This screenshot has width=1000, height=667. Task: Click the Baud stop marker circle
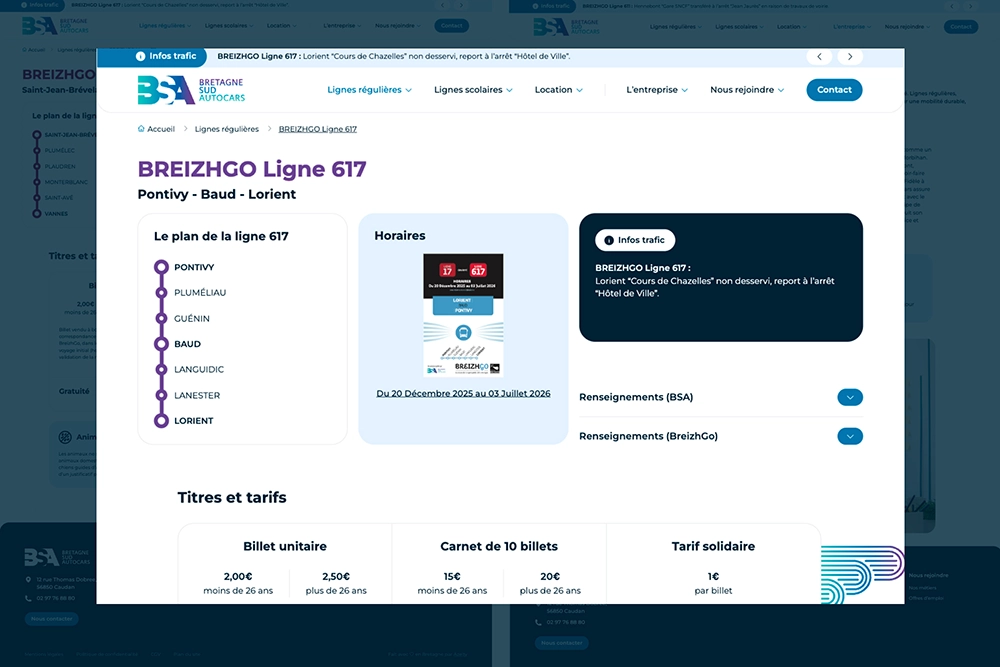[x=161, y=344]
